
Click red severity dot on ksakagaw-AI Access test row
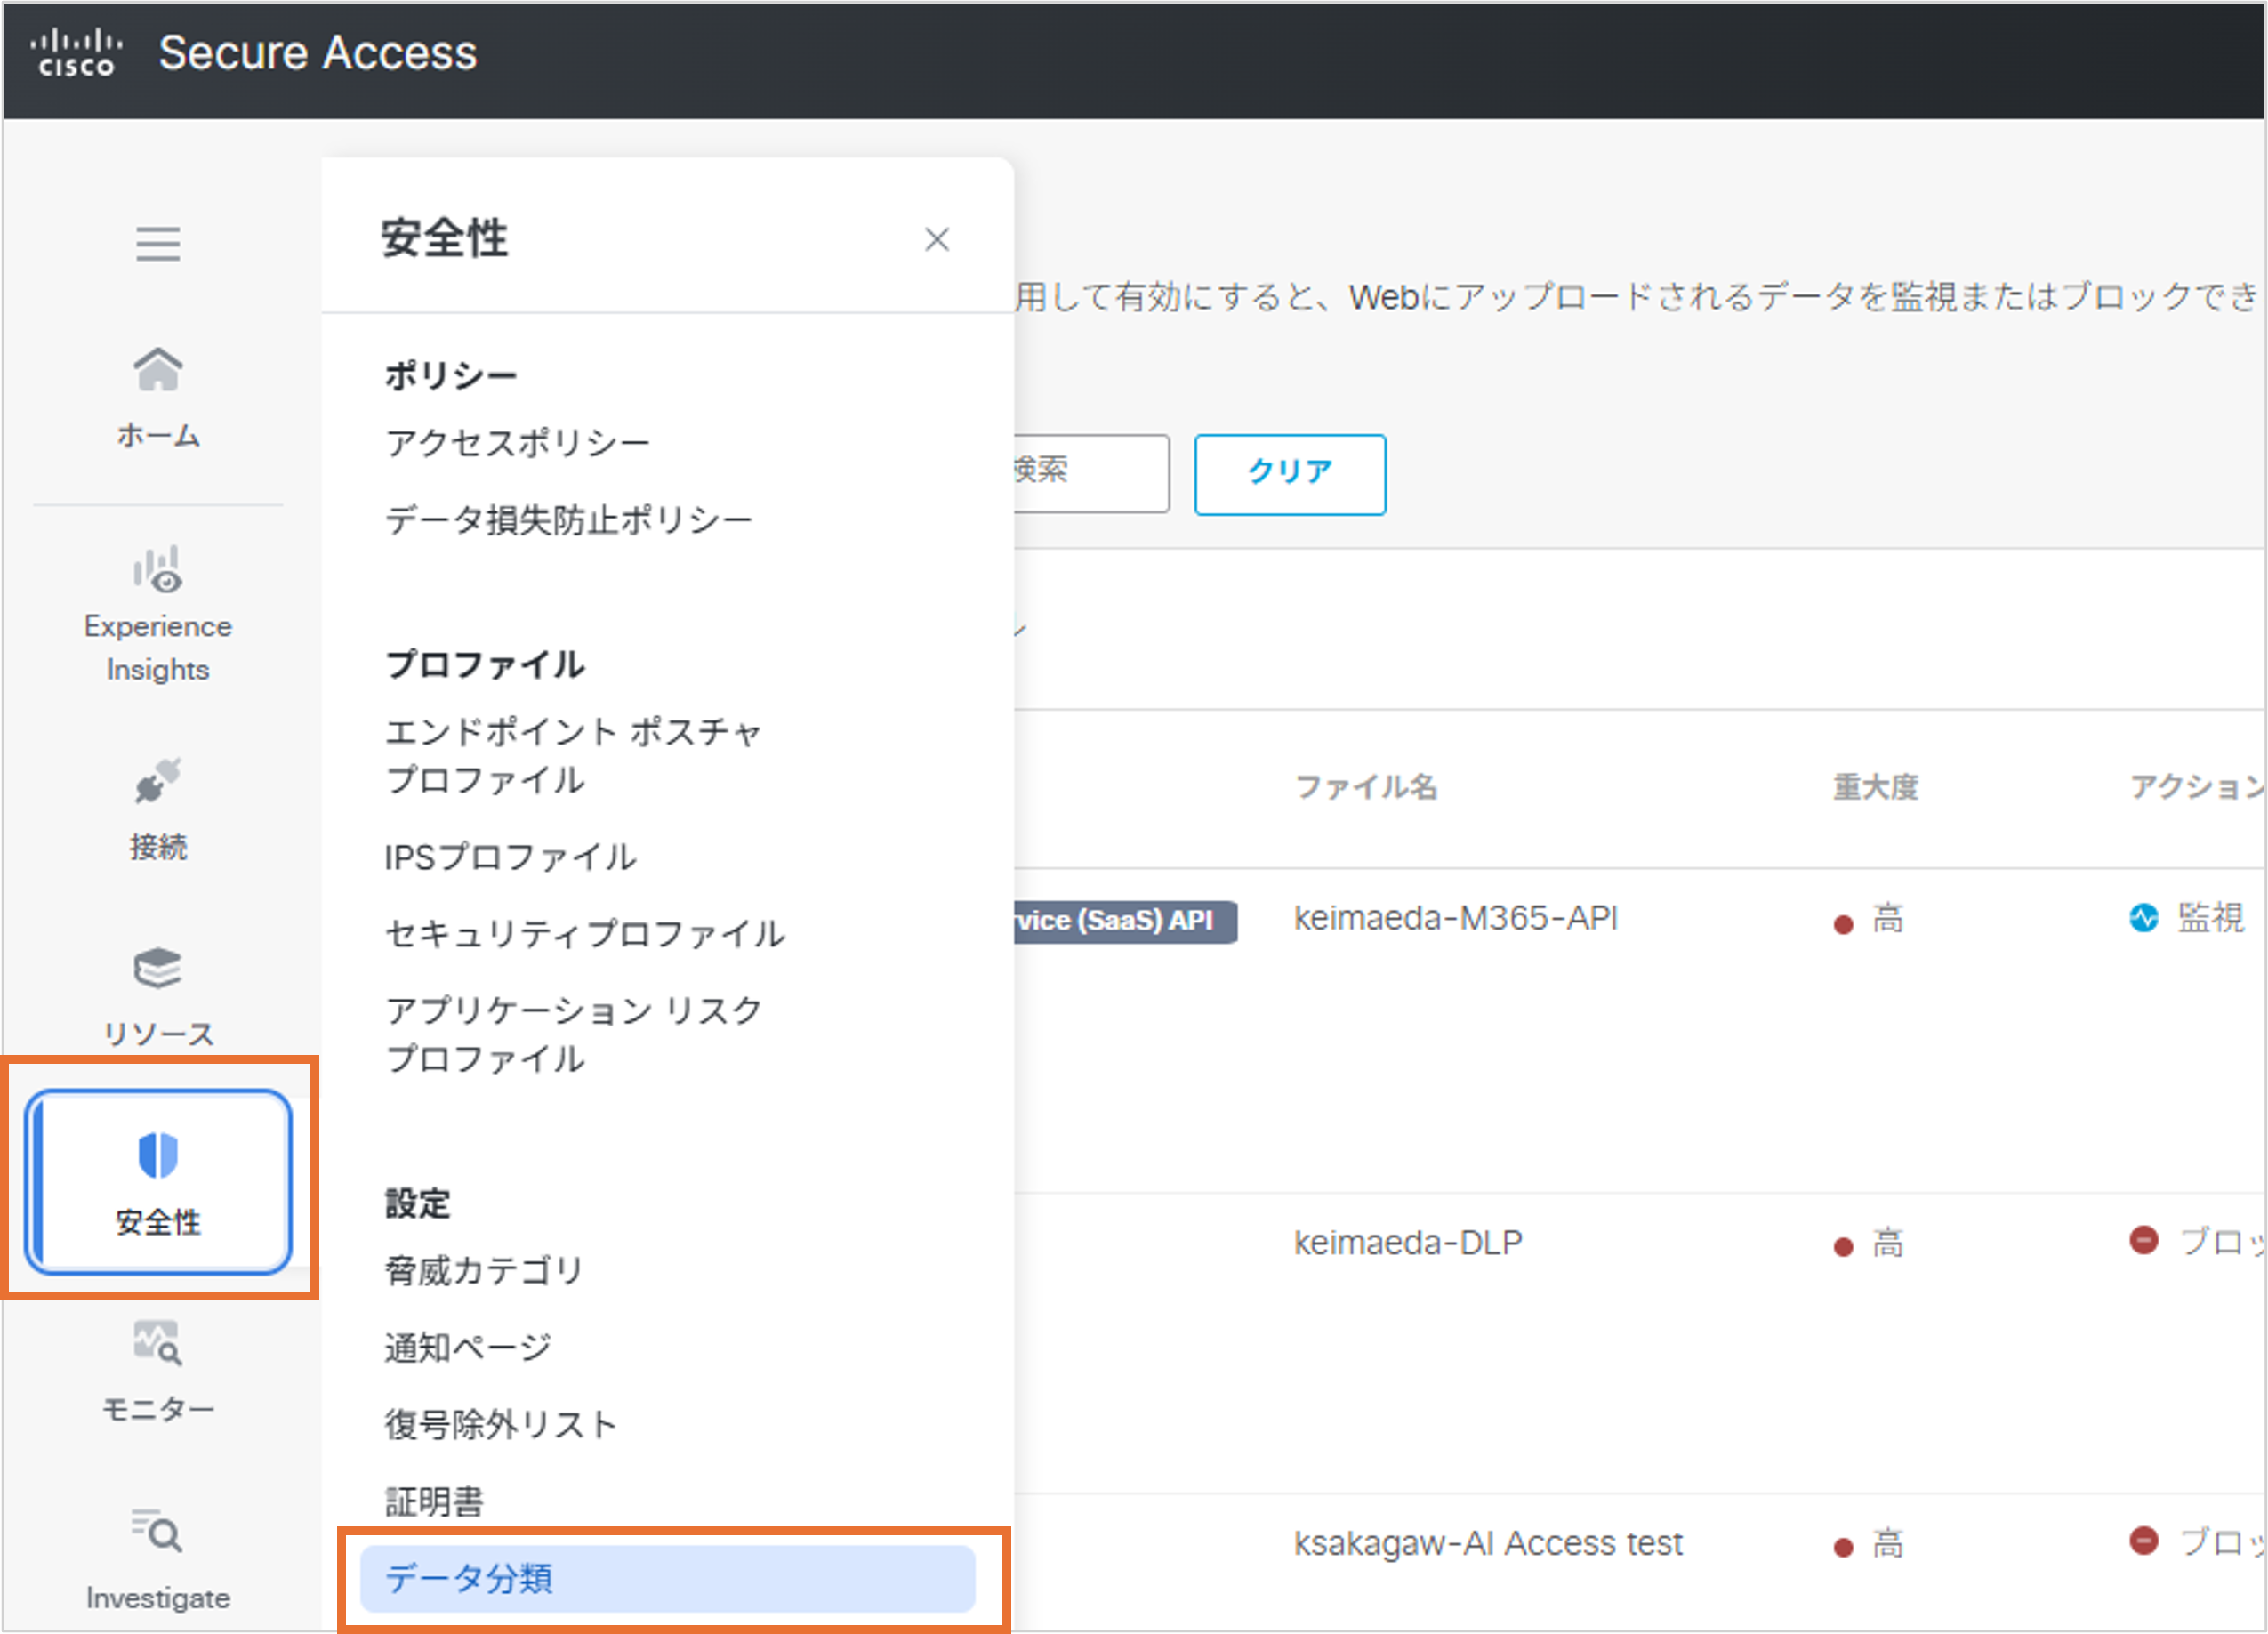1843,1547
